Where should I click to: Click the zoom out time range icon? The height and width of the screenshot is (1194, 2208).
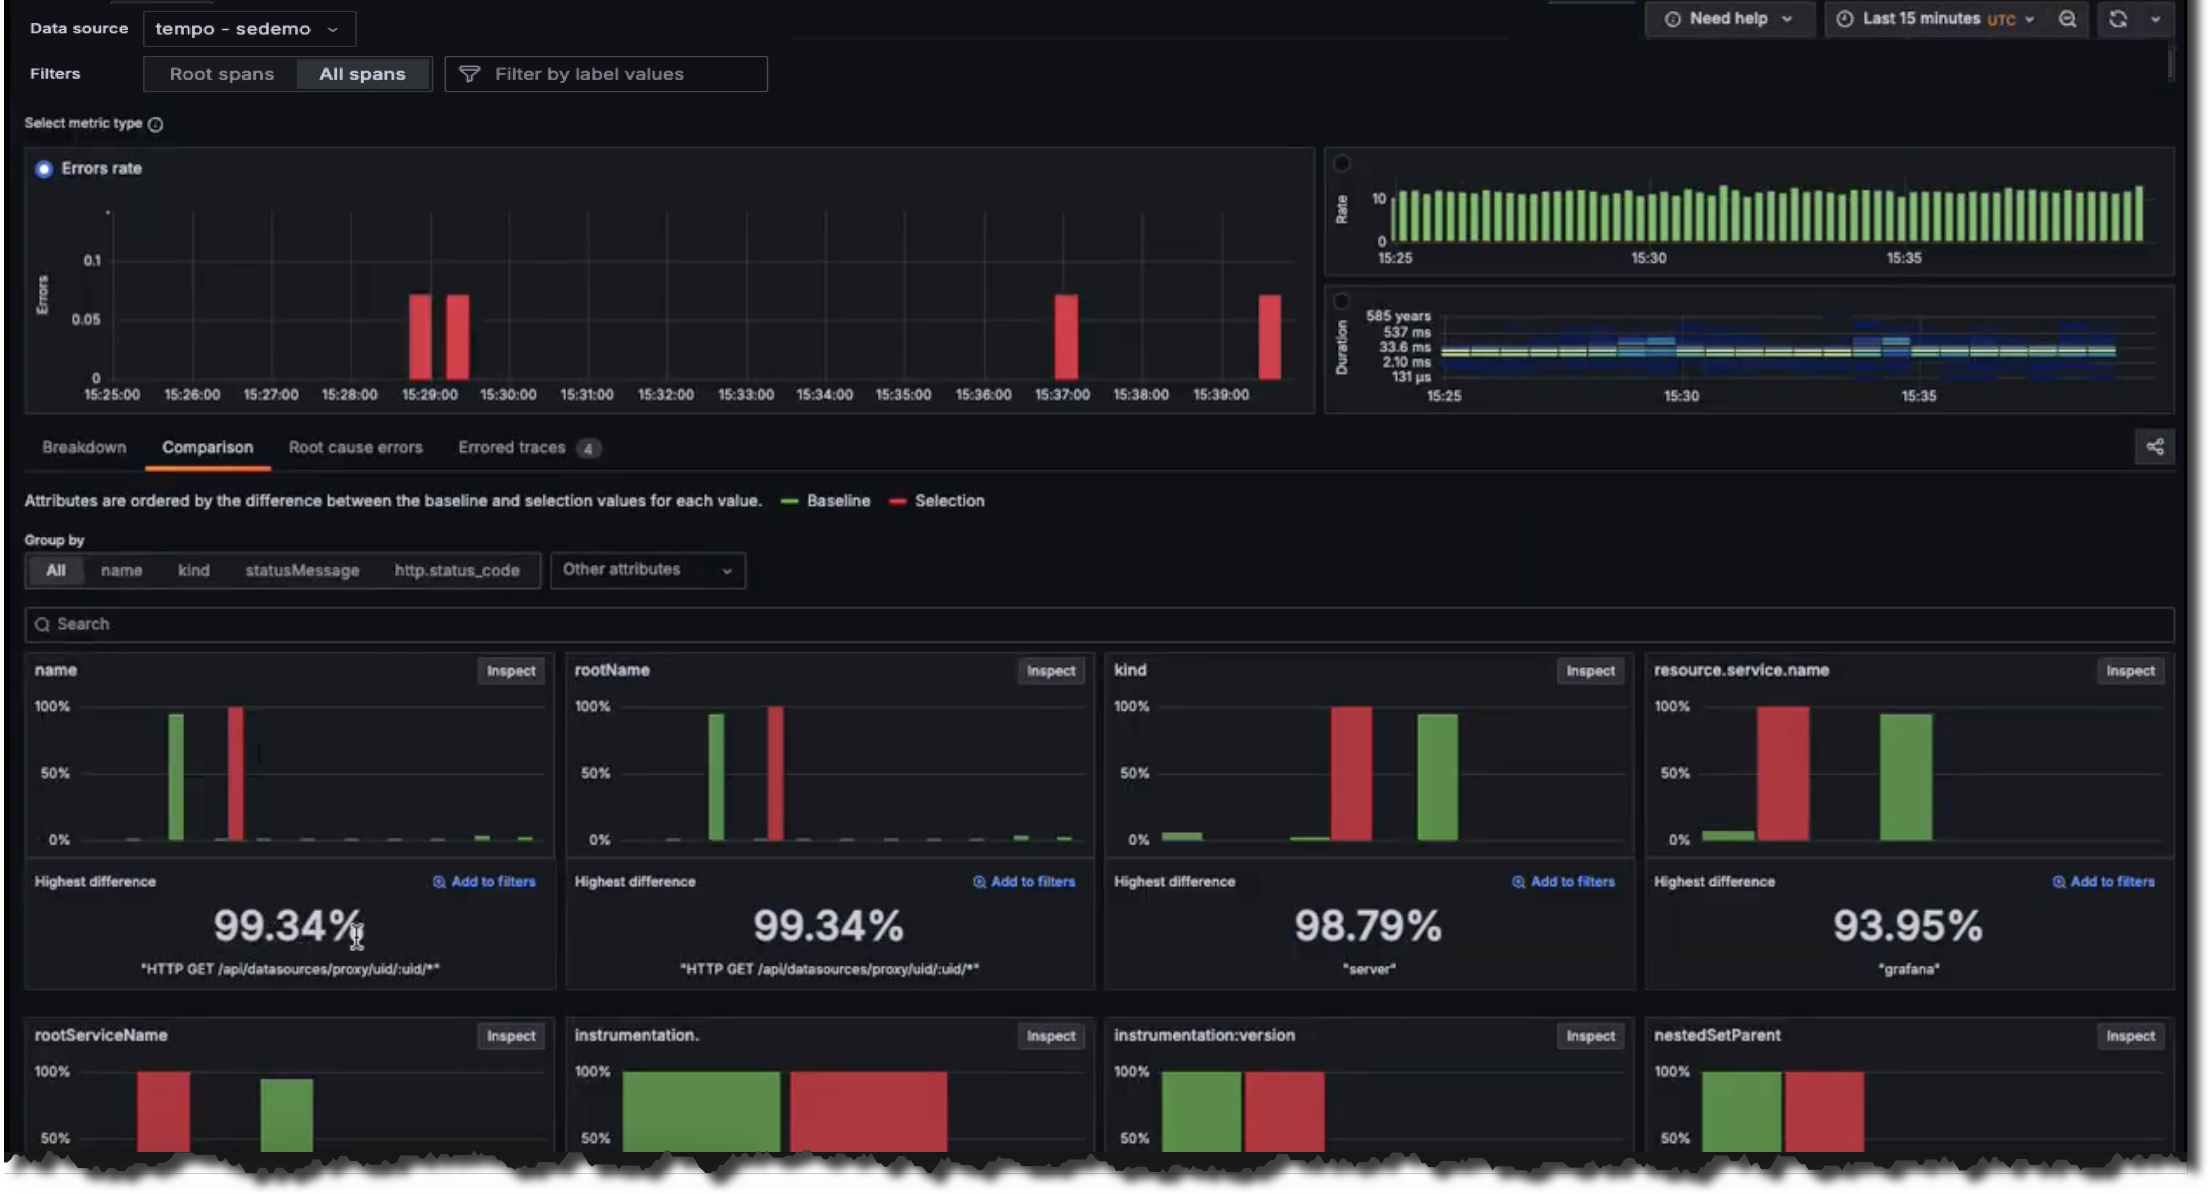[x=2067, y=19]
